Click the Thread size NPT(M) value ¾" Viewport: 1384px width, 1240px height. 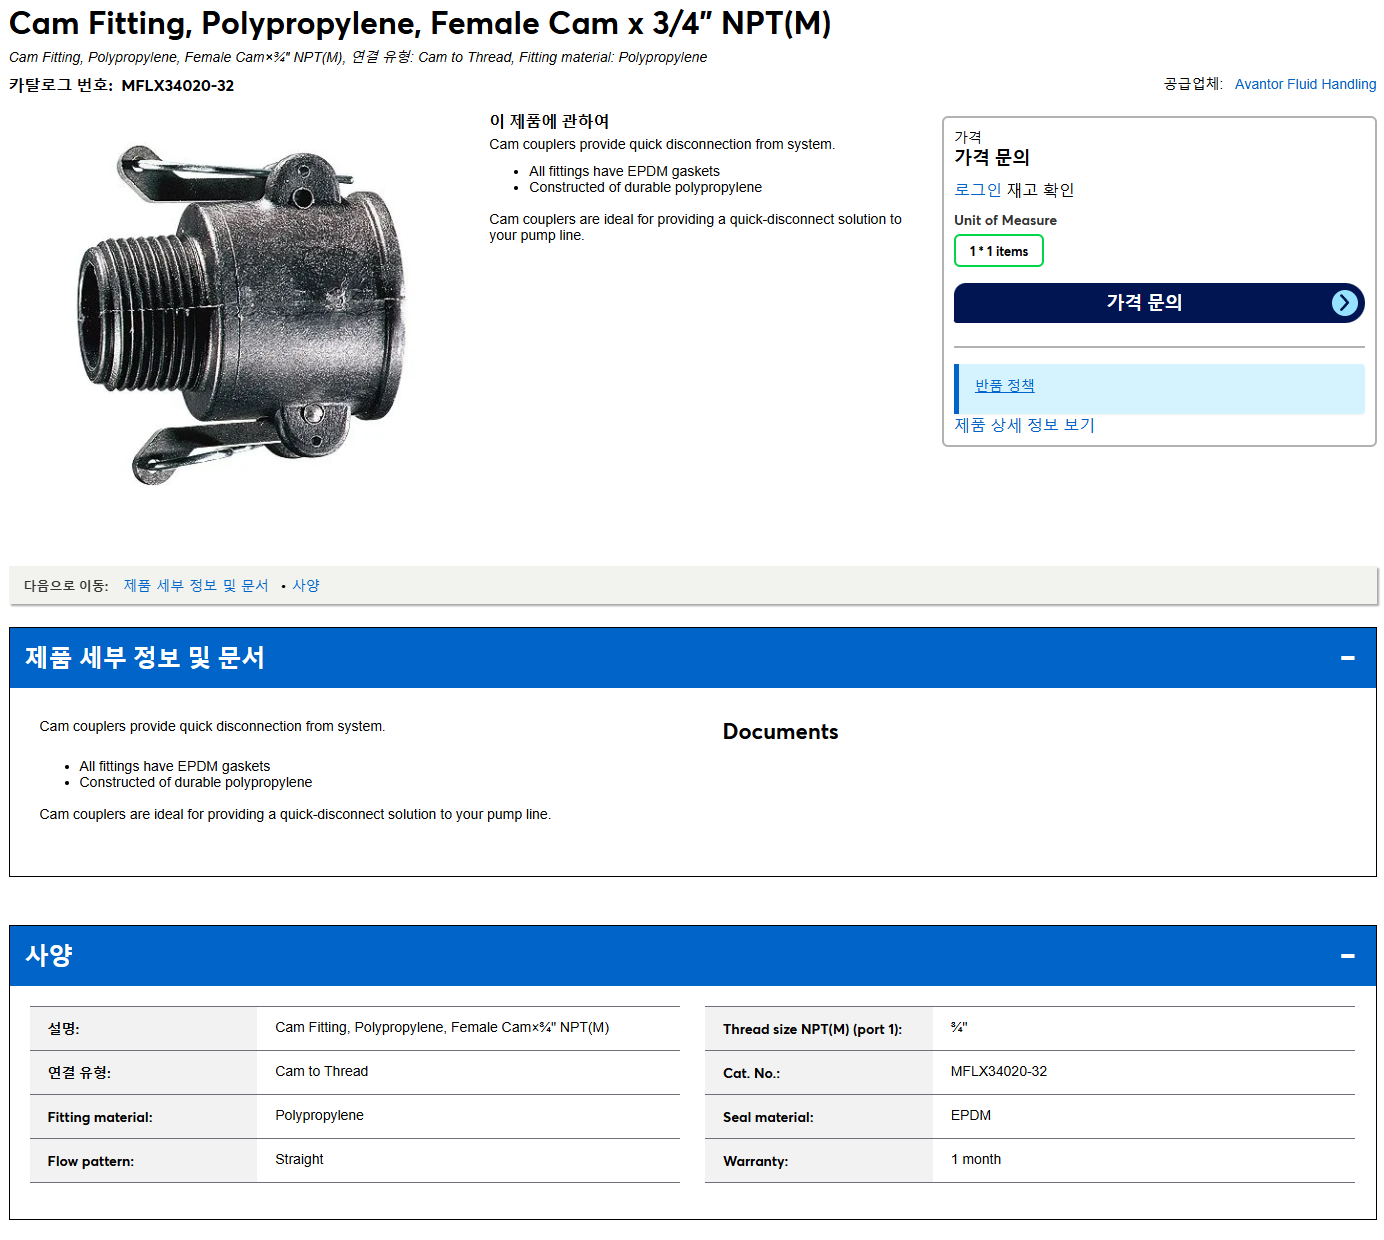tap(958, 1027)
